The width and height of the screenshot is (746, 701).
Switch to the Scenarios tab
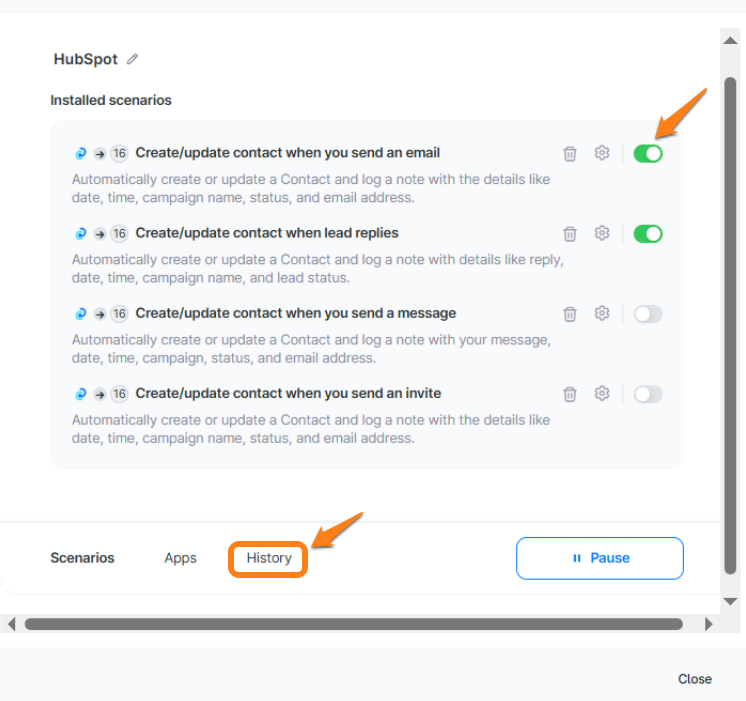82,558
